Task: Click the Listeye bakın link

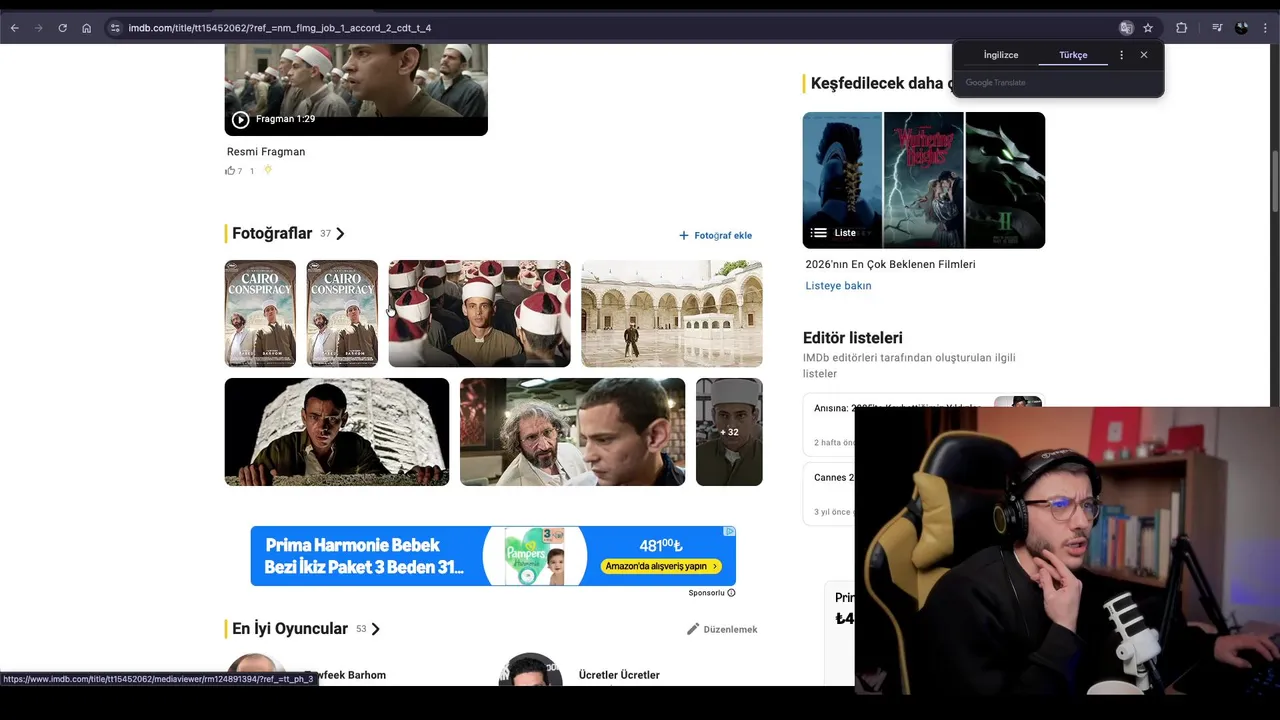Action: (x=838, y=286)
